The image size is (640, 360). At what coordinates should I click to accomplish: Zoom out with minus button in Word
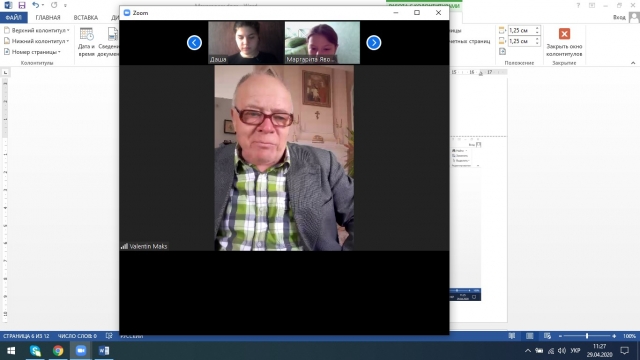coord(560,336)
